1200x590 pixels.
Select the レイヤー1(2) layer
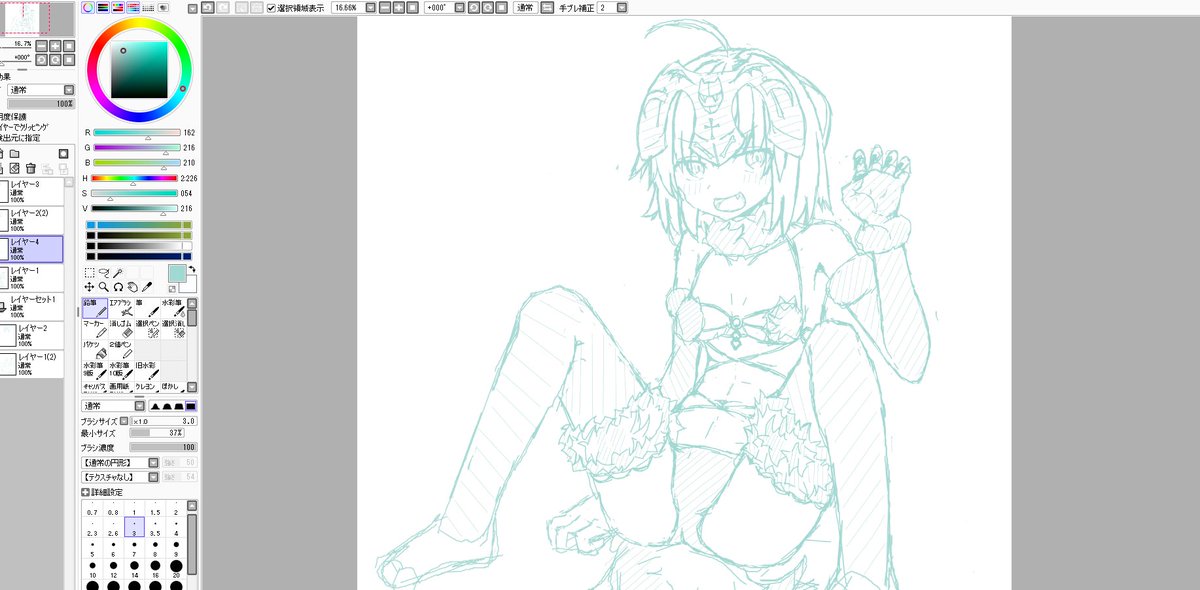pos(32,363)
